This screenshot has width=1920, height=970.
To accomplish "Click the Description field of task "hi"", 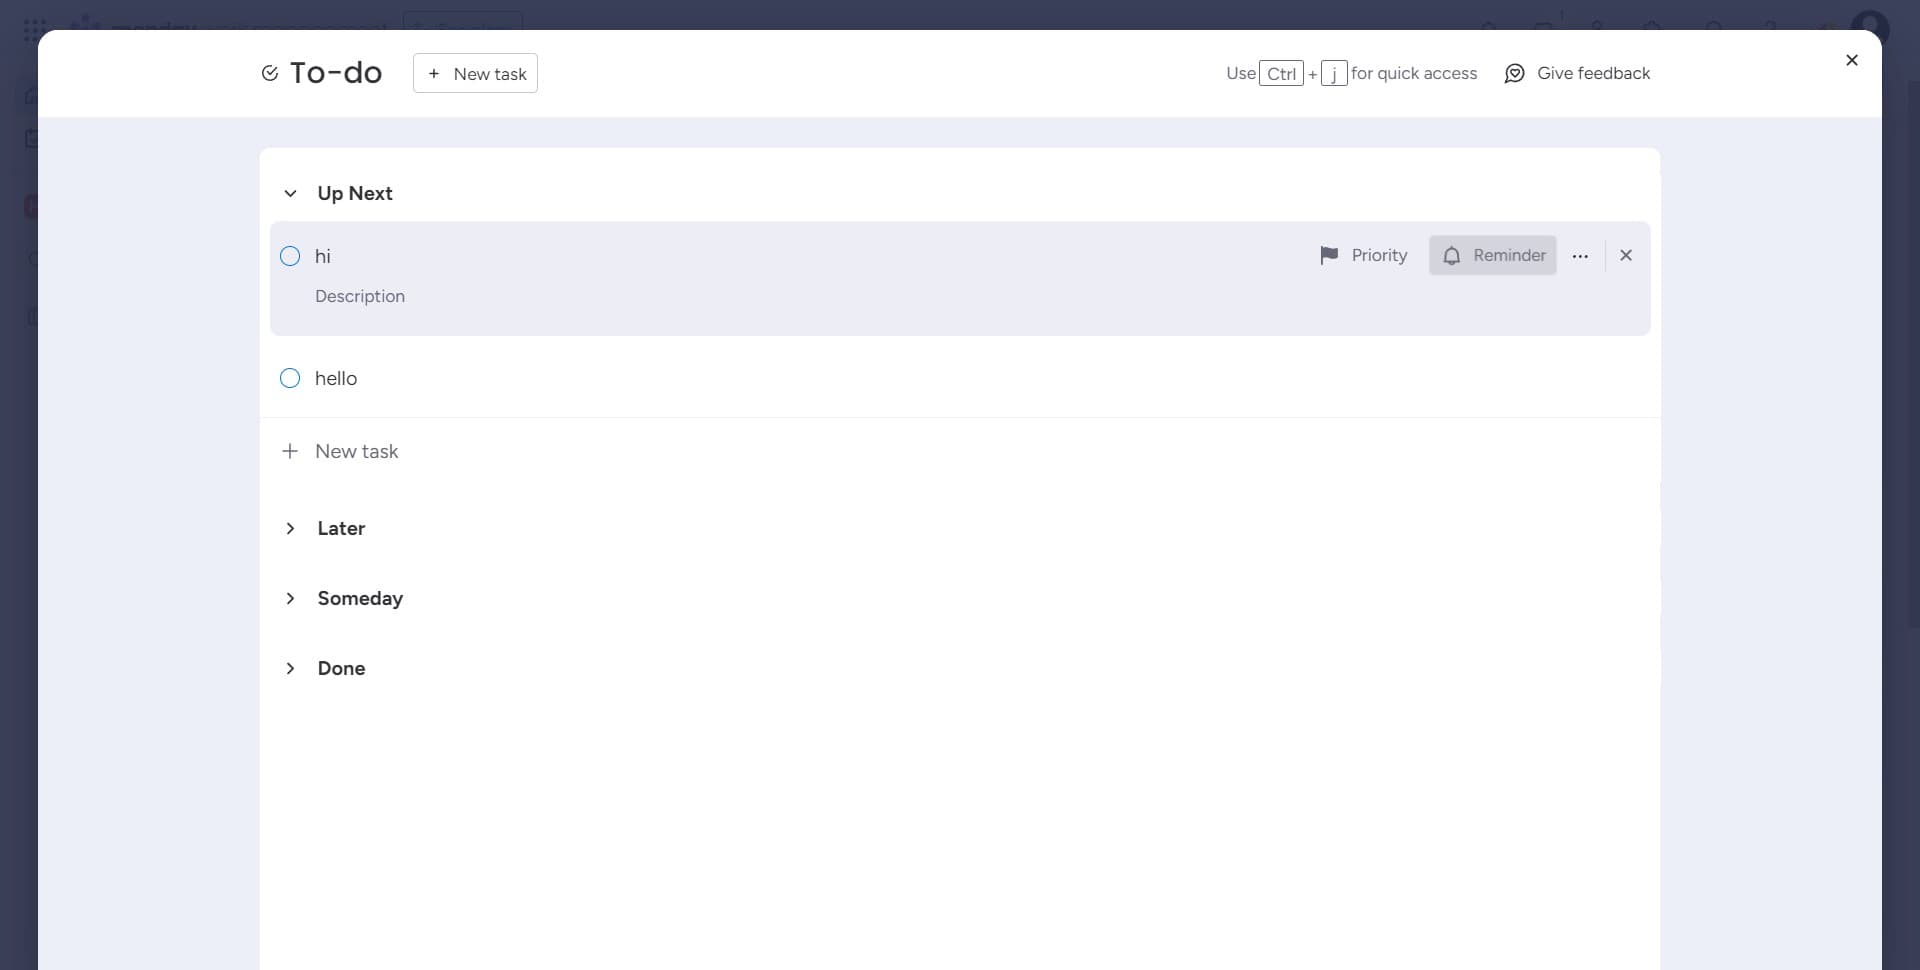I will [x=360, y=296].
